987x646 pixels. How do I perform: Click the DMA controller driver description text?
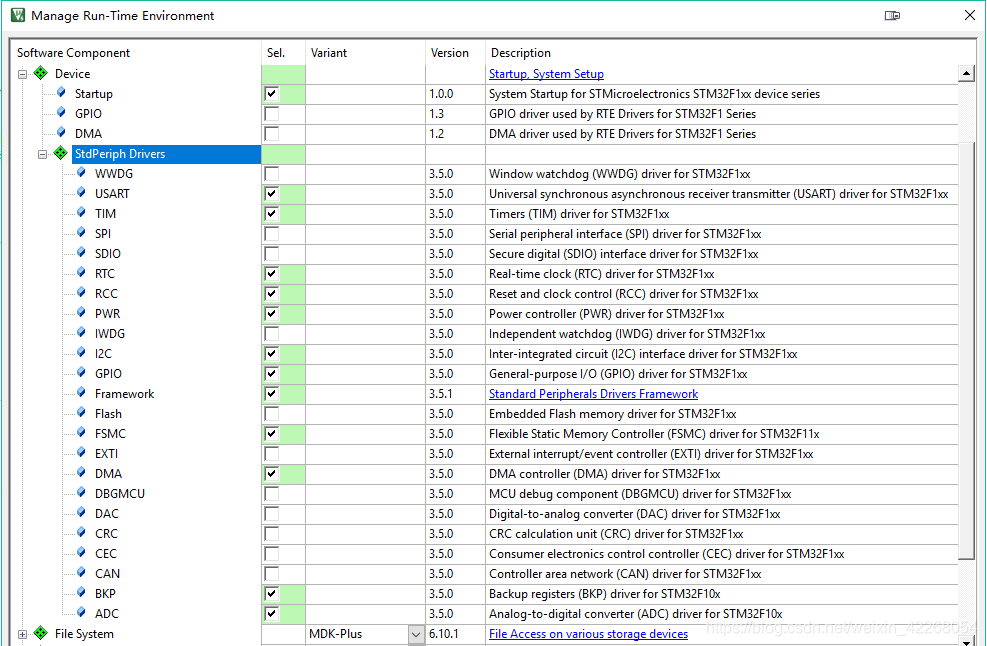[604, 474]
